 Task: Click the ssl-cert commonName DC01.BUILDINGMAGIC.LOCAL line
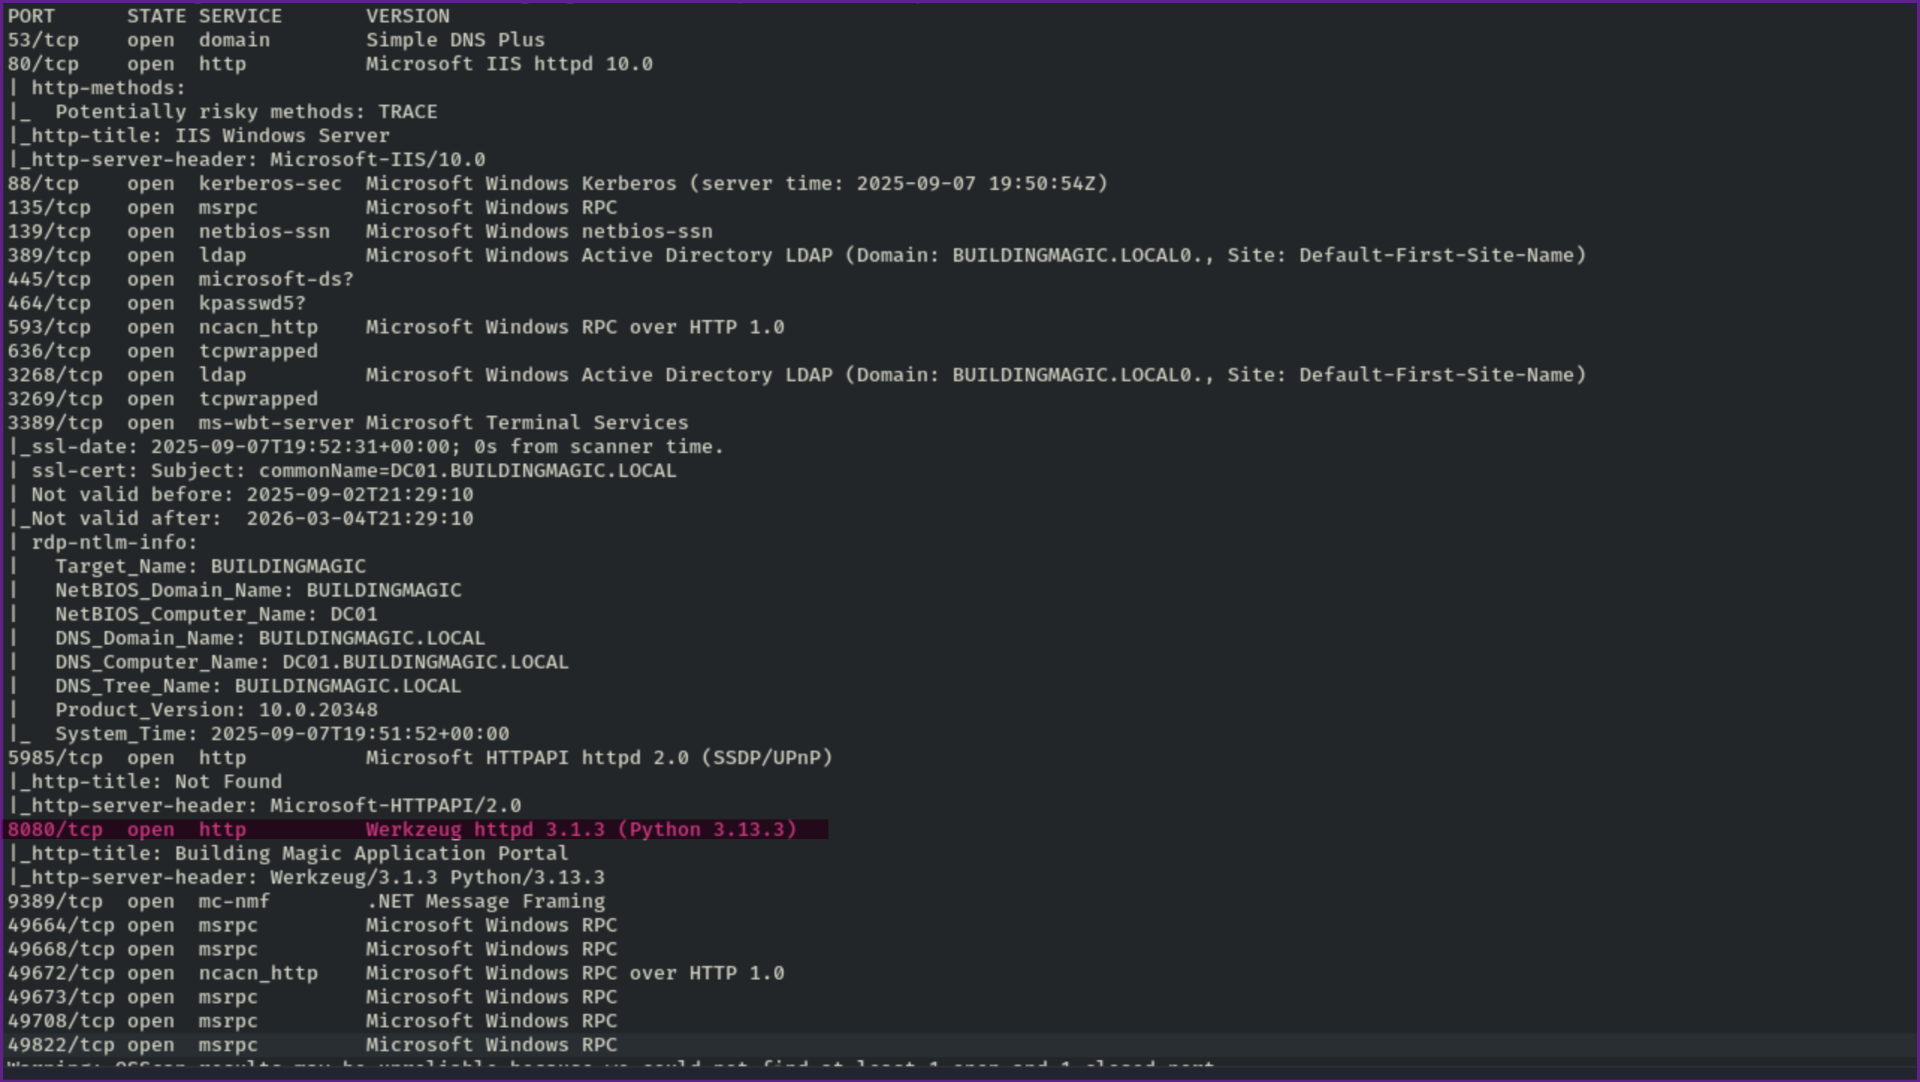[x=340, y=470]
